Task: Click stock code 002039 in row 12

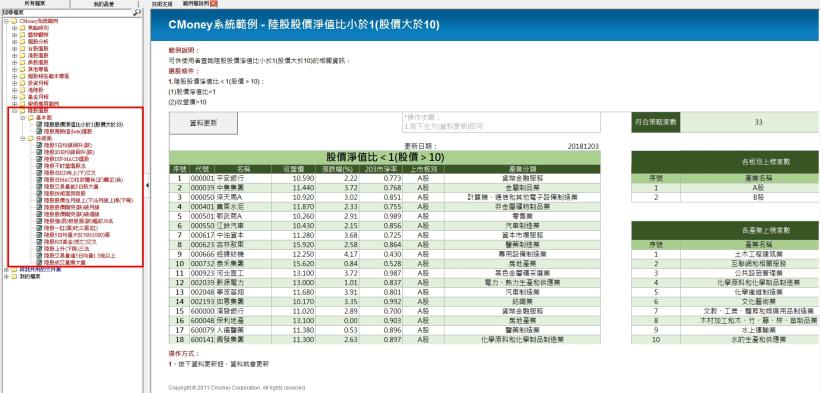Action: 202,282
